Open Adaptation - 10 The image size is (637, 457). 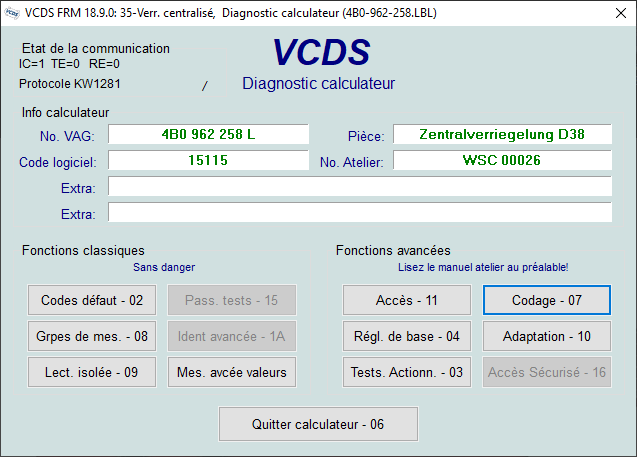click(547, 336)
